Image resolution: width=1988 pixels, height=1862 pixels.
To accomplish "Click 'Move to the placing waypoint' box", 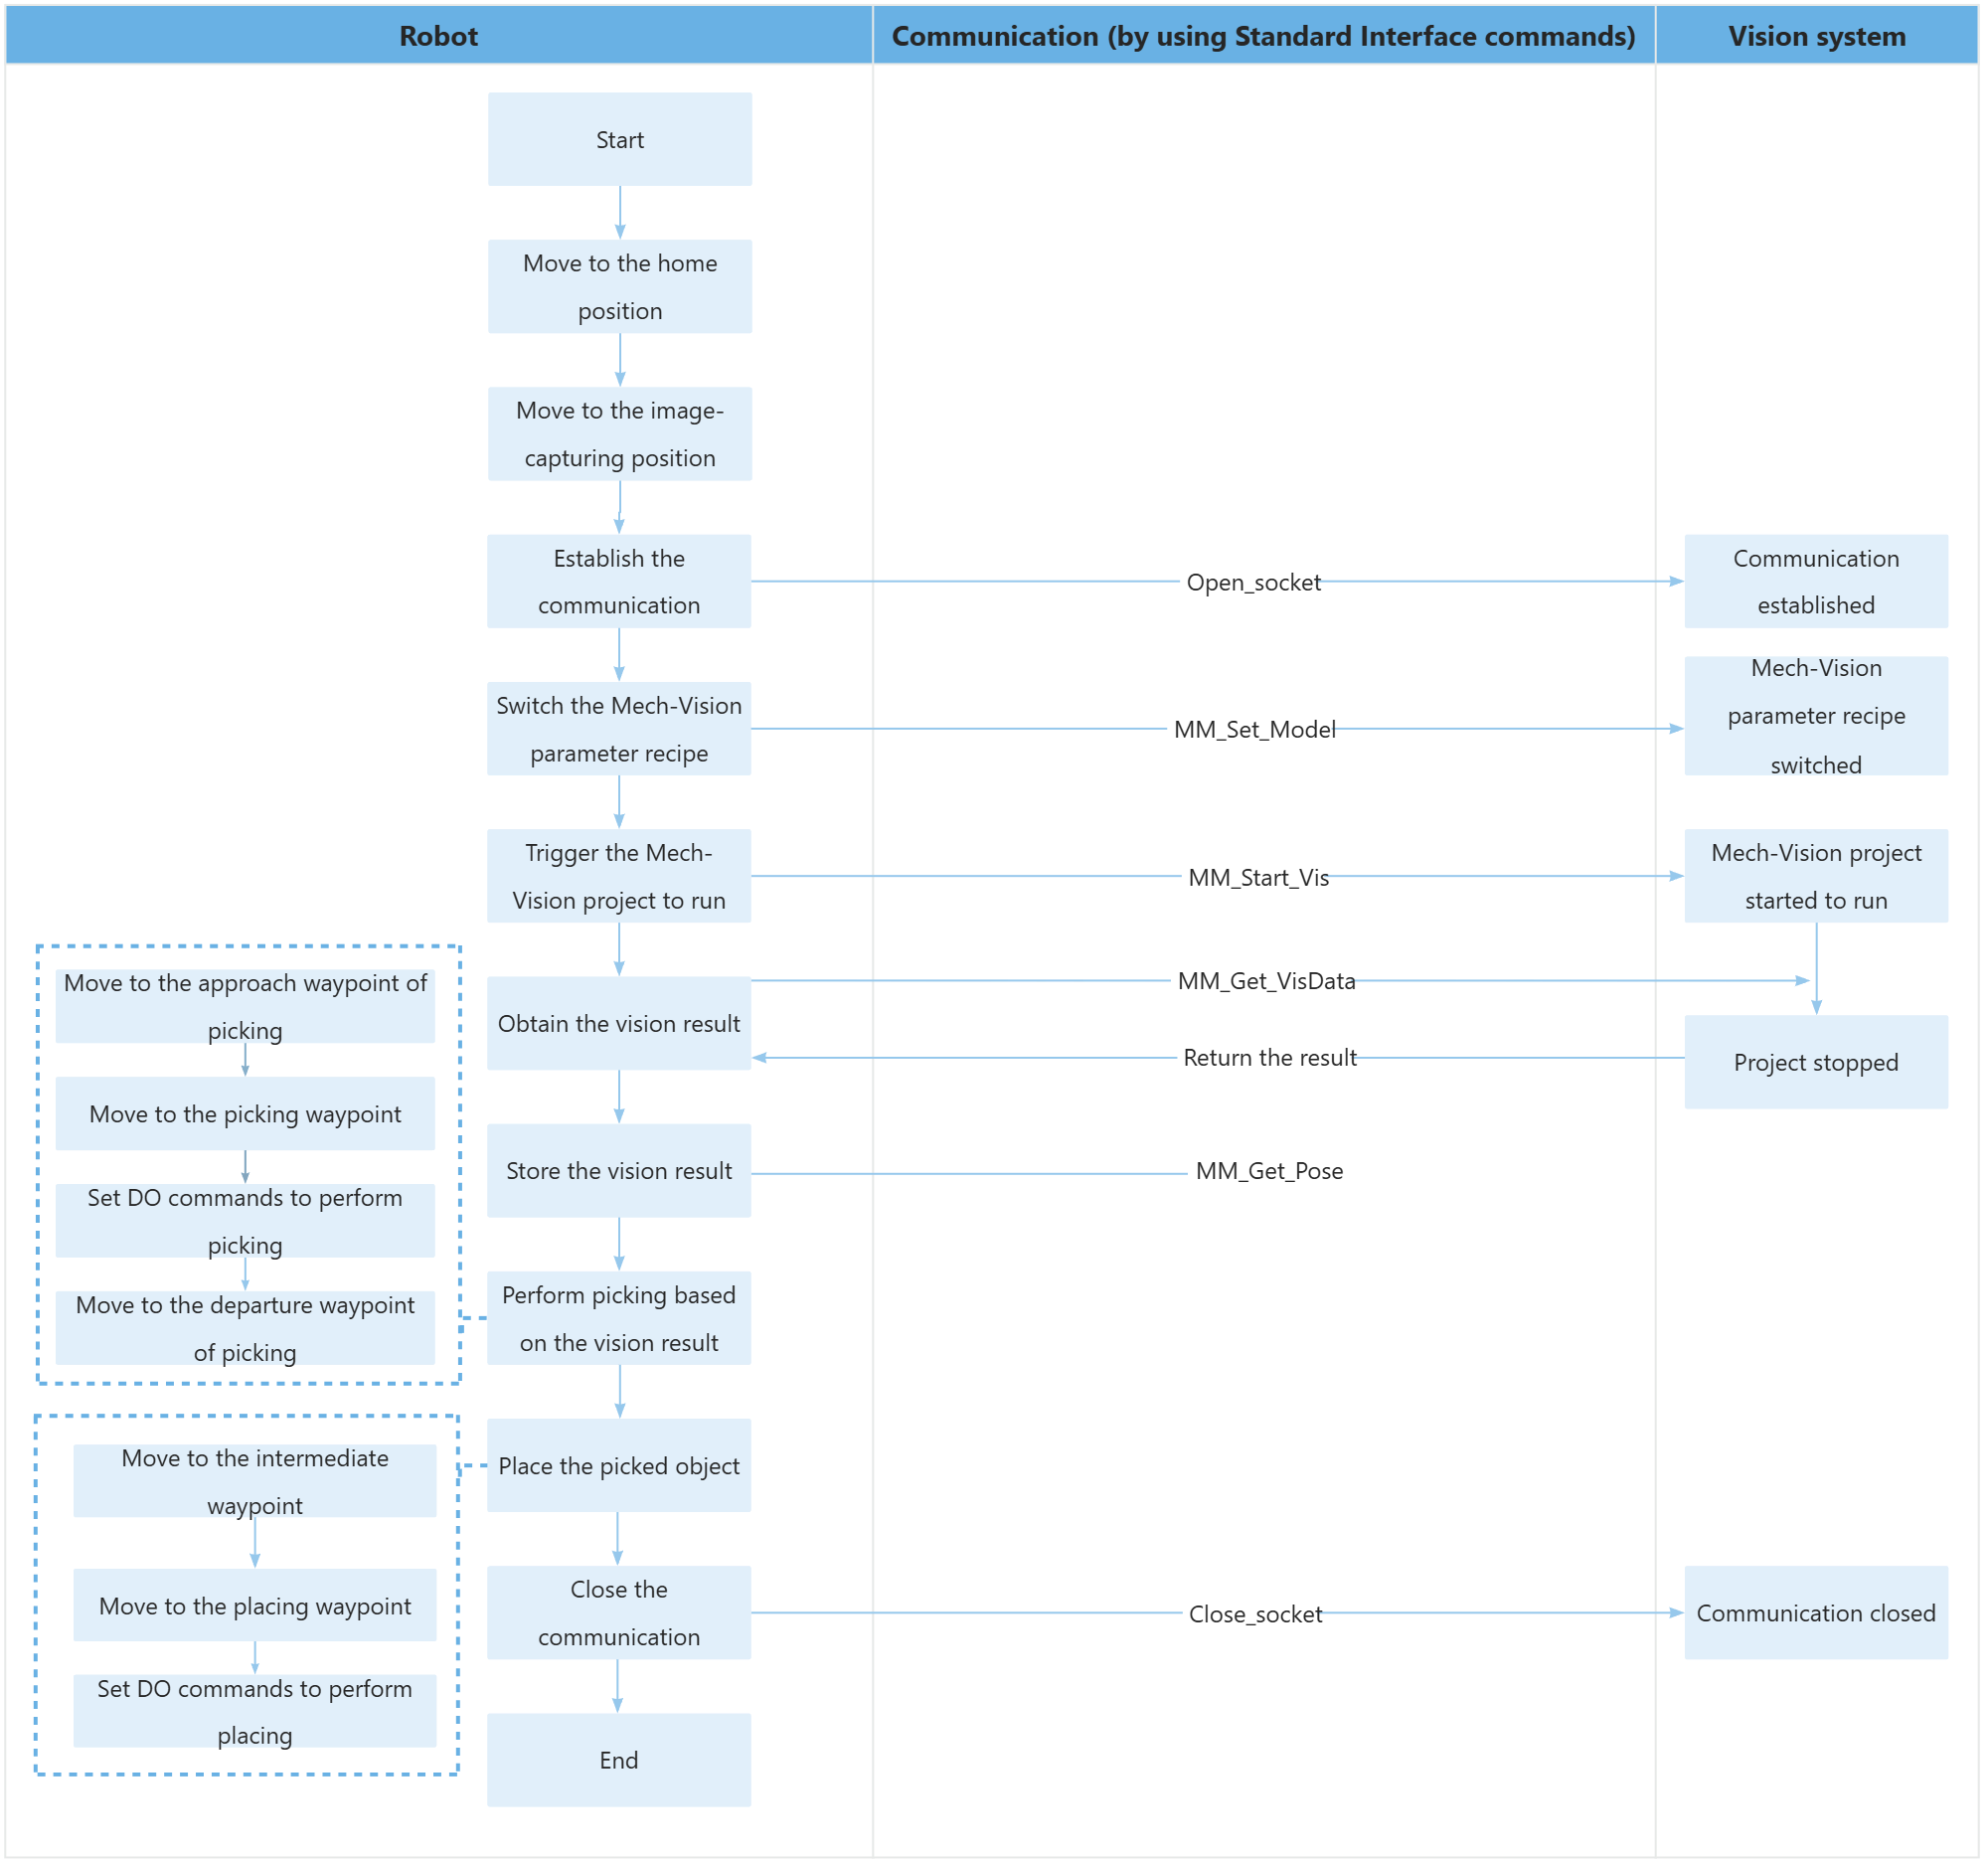I will coord(254,1605).
